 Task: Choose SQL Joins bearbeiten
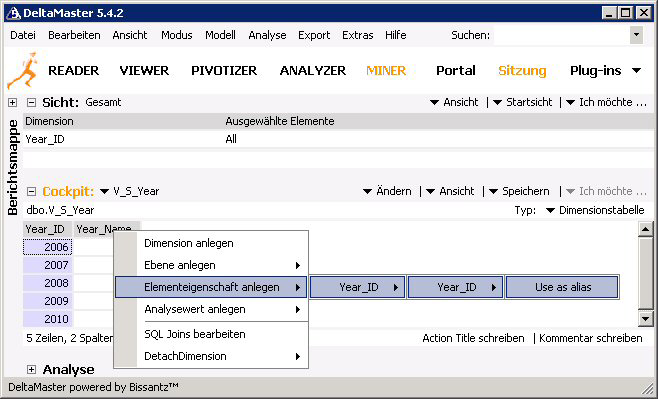[211, 334]
